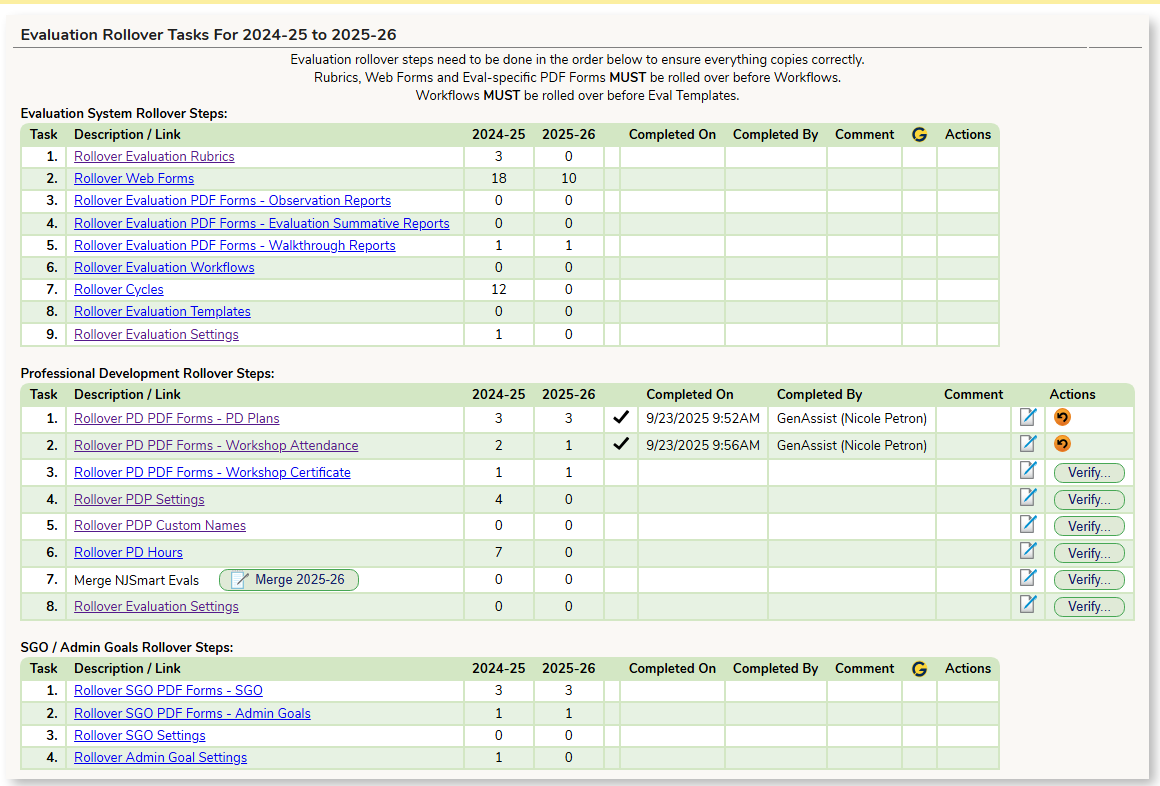Open Rollover Evaluation Templates link
1160x786 pixels.
point(162,312)
